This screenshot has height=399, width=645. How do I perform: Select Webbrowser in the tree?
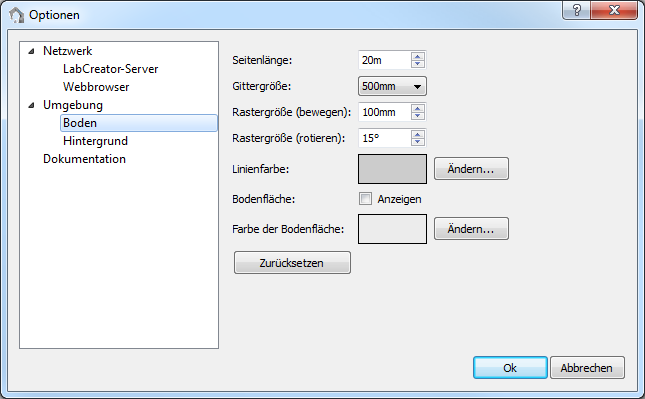96,87
